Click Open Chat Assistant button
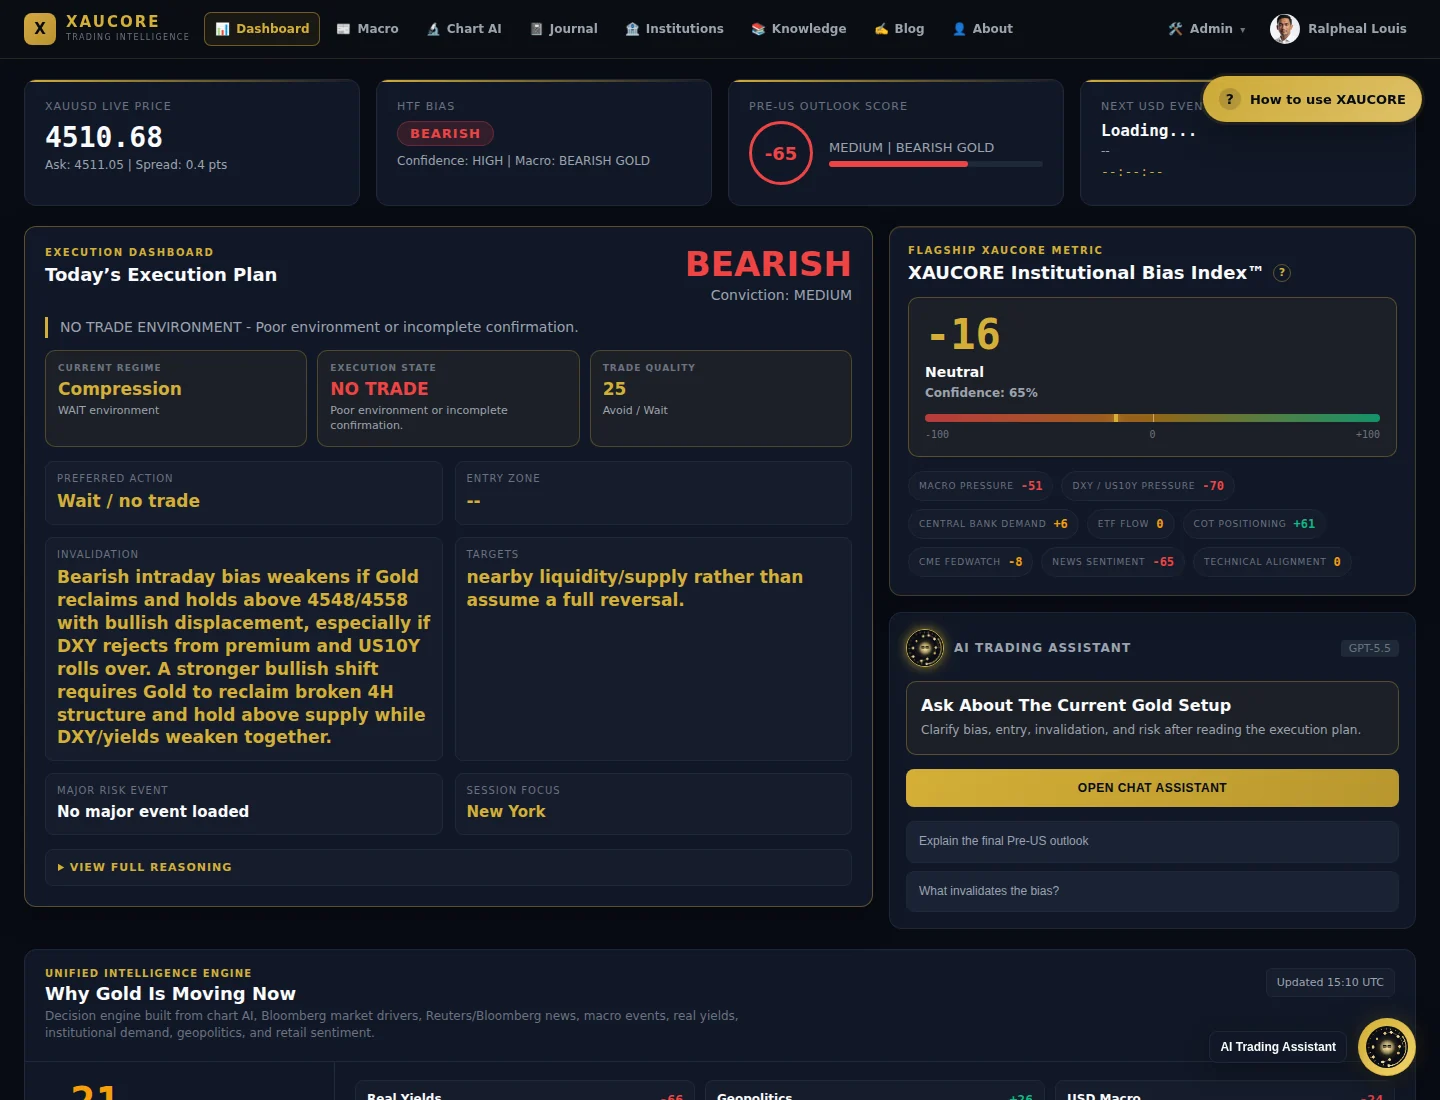Screen dimensions: 1440x1100 tap(1152, 788)
